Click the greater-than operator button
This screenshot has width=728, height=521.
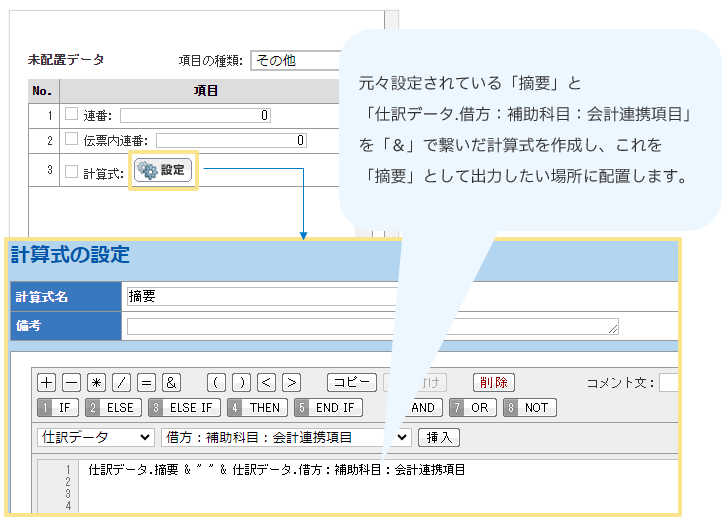[x=291, y=382]
